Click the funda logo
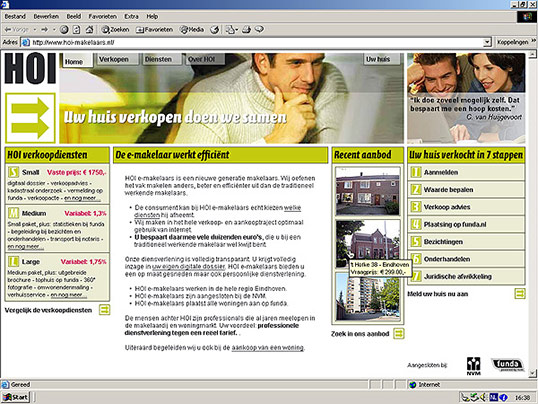 pos(508,365)
